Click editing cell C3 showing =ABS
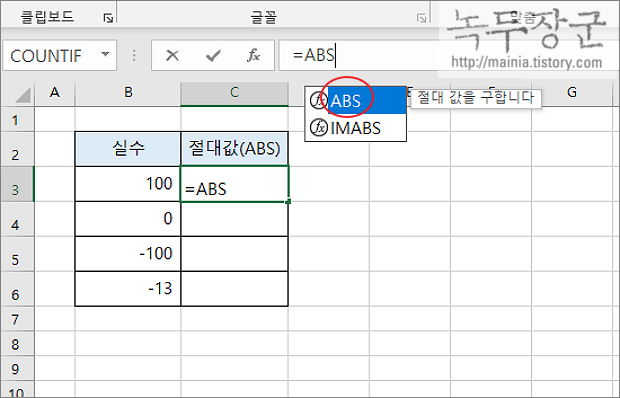 coord(234,184)
